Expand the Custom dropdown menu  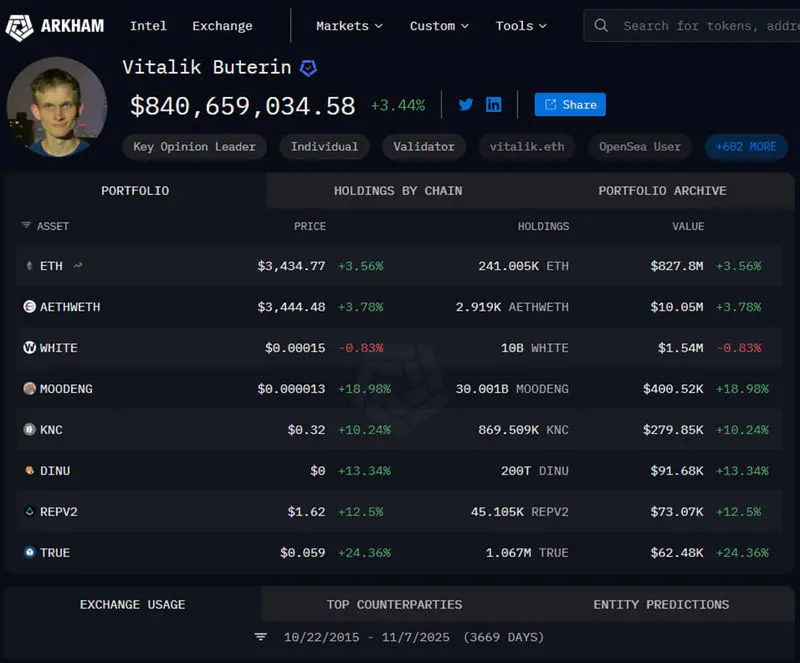pyautogui.click(x=440, y=26)
